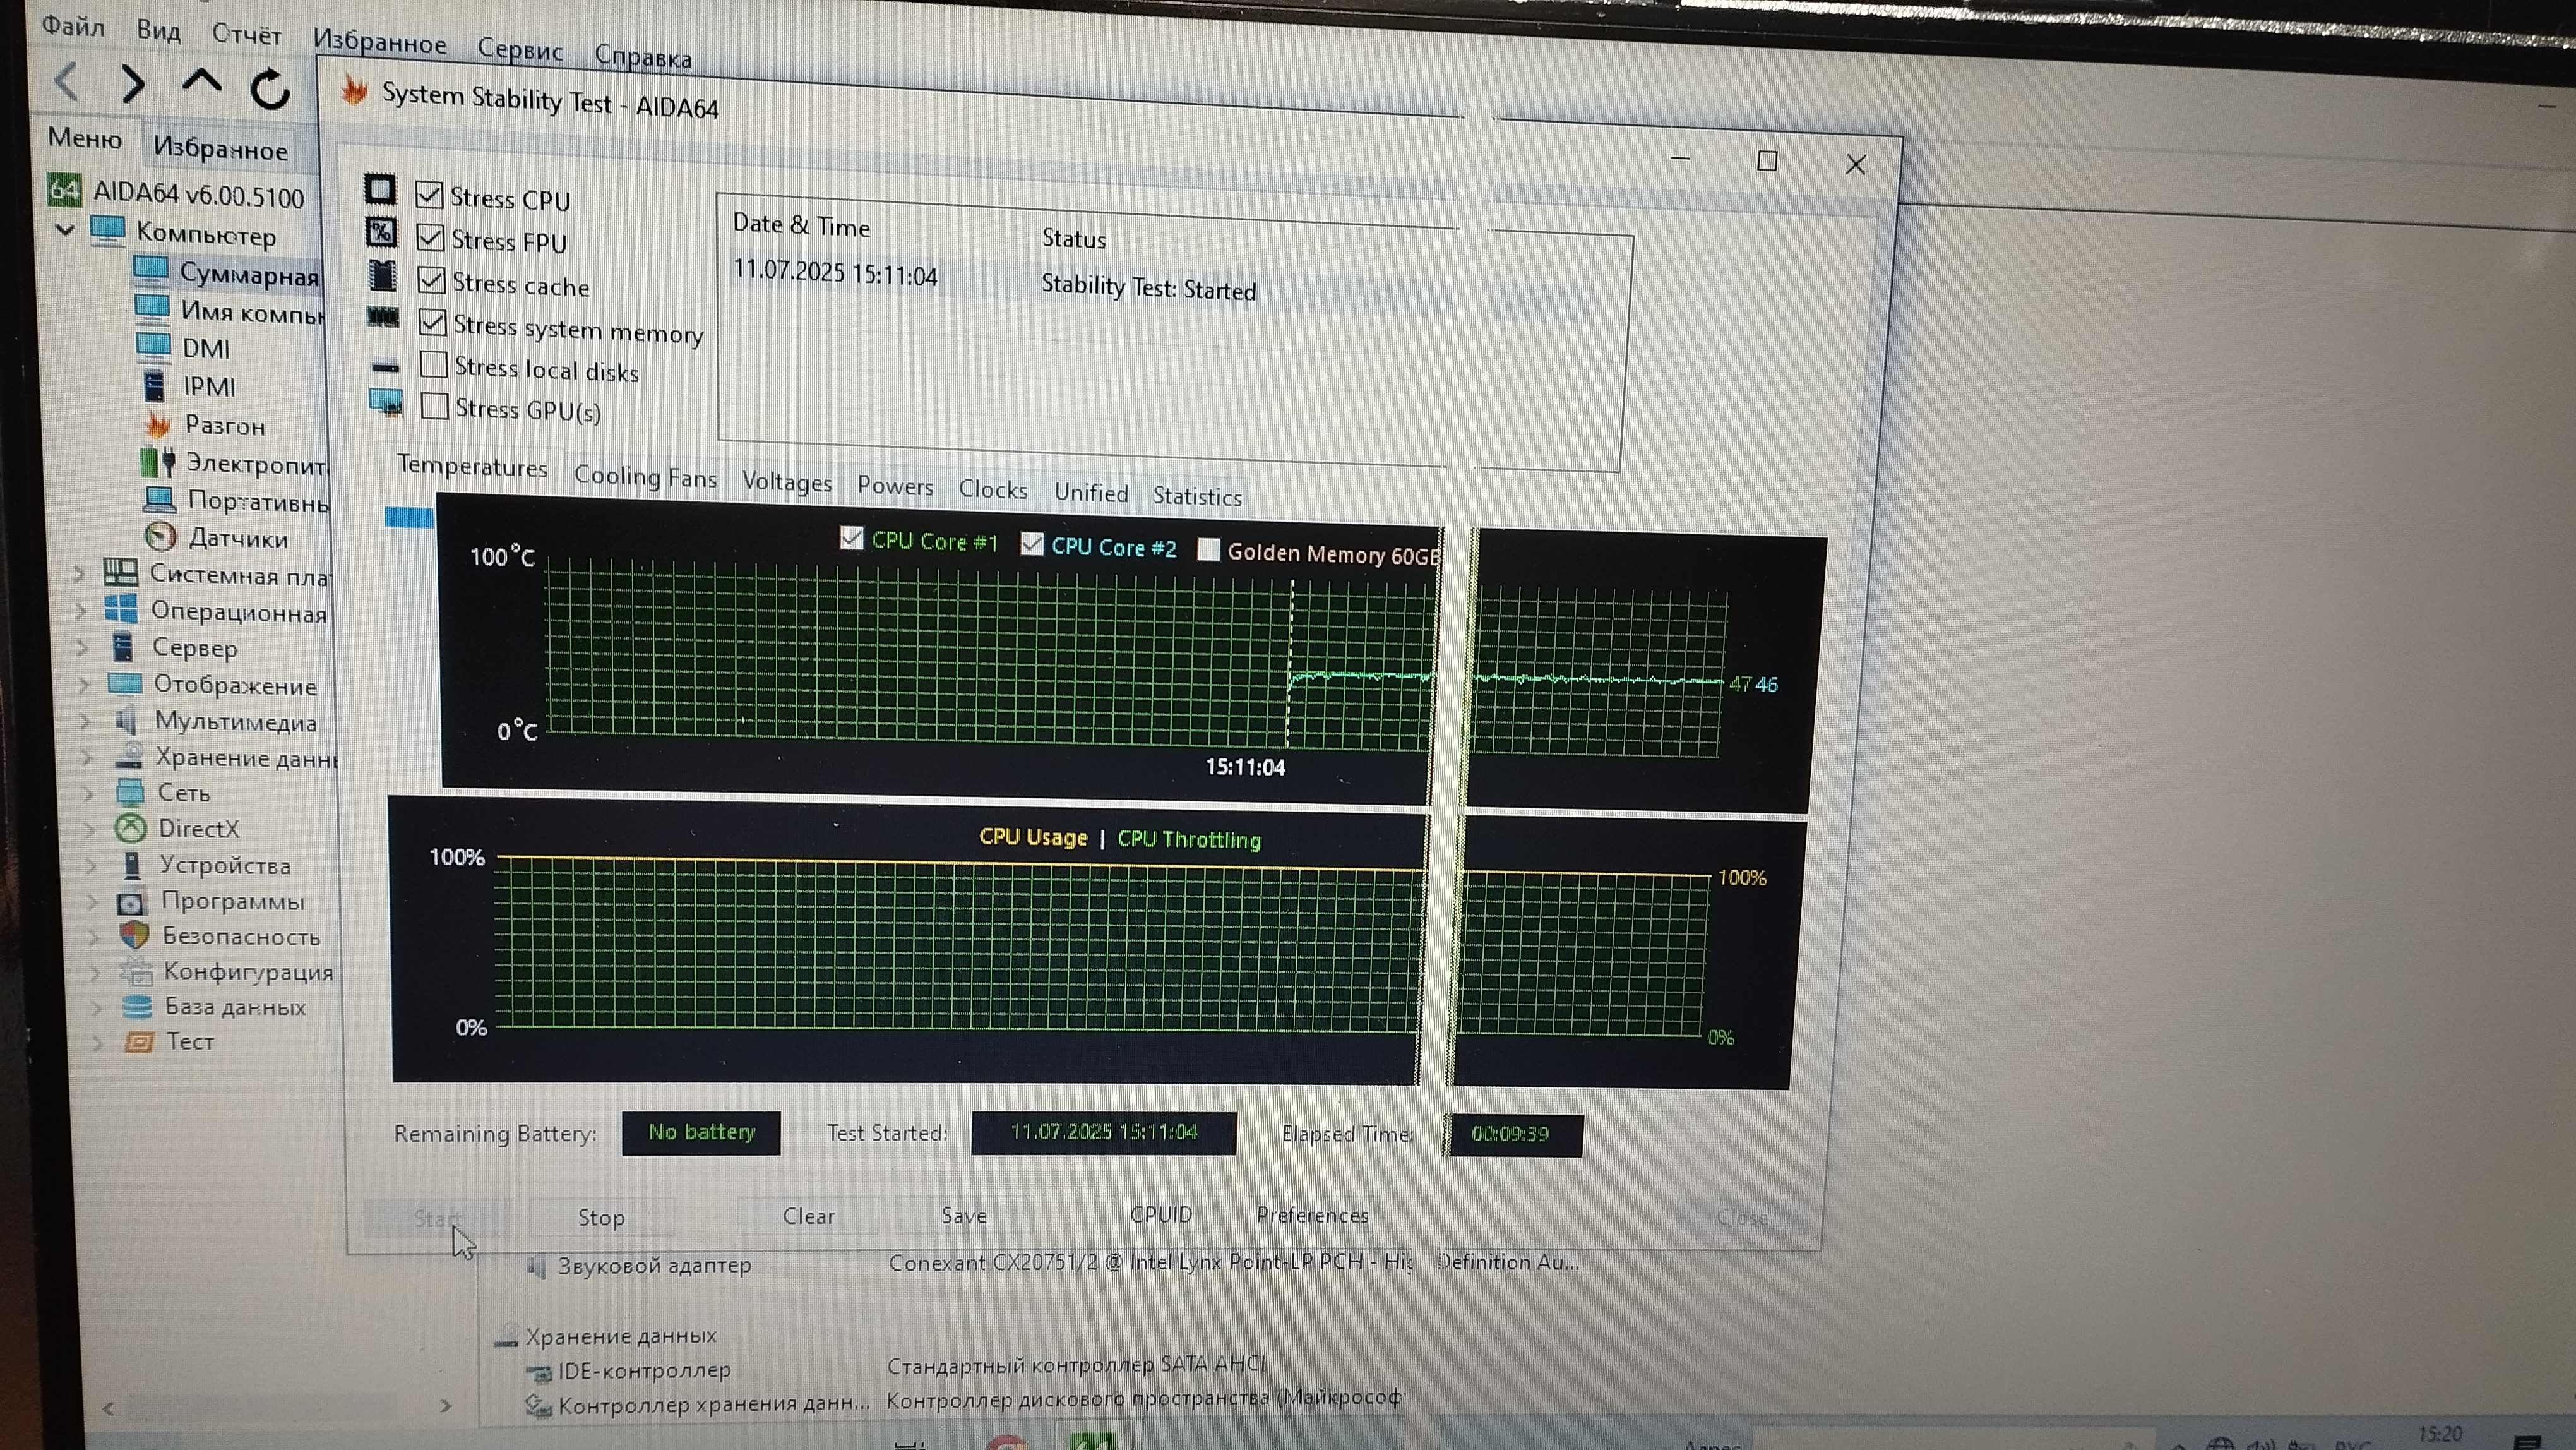Open the Preferences button
2576x1450 pixels.
(1312, 1215)
